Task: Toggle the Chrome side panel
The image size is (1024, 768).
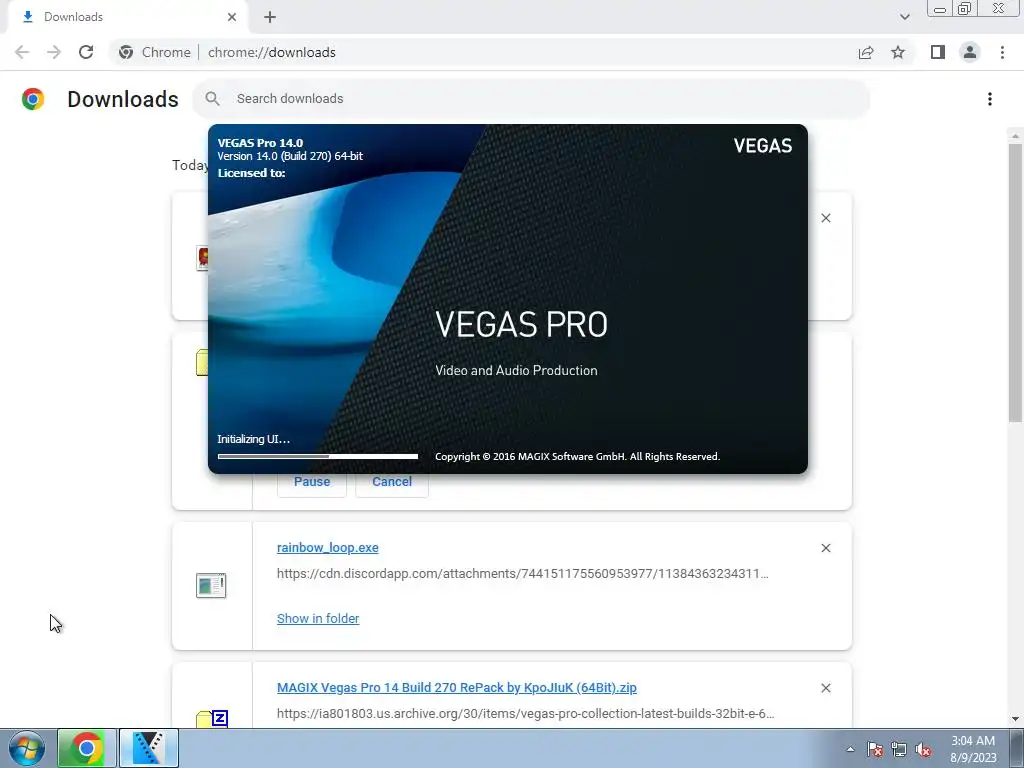Action: pos(938,52)
